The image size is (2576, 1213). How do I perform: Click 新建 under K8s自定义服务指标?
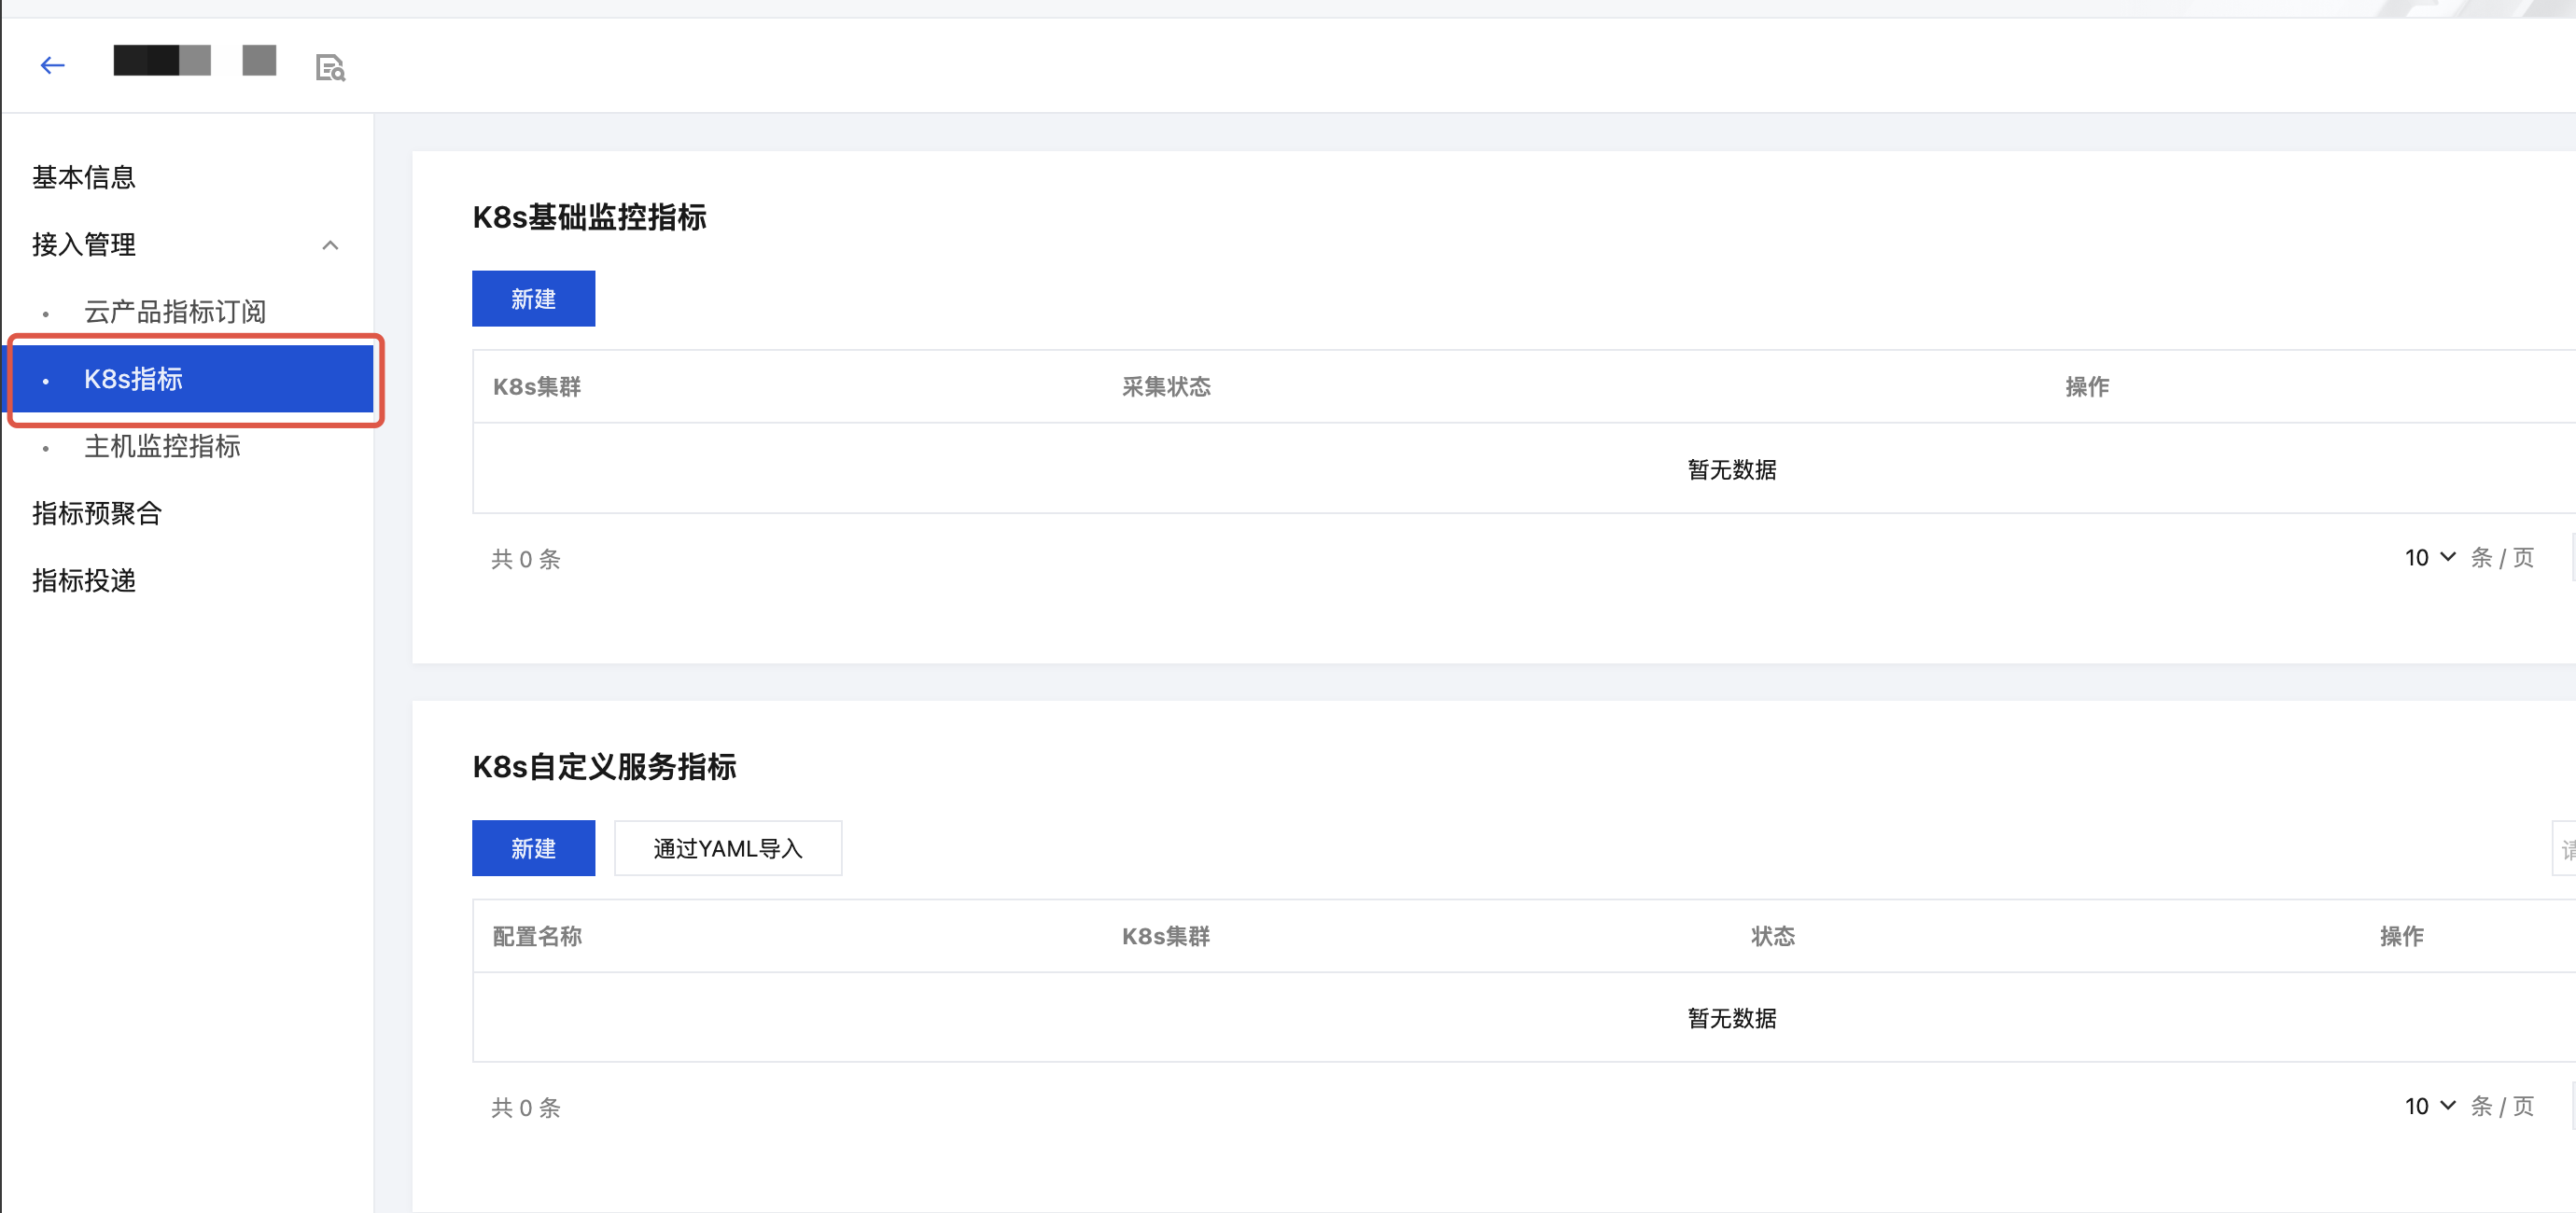(533, 848)
